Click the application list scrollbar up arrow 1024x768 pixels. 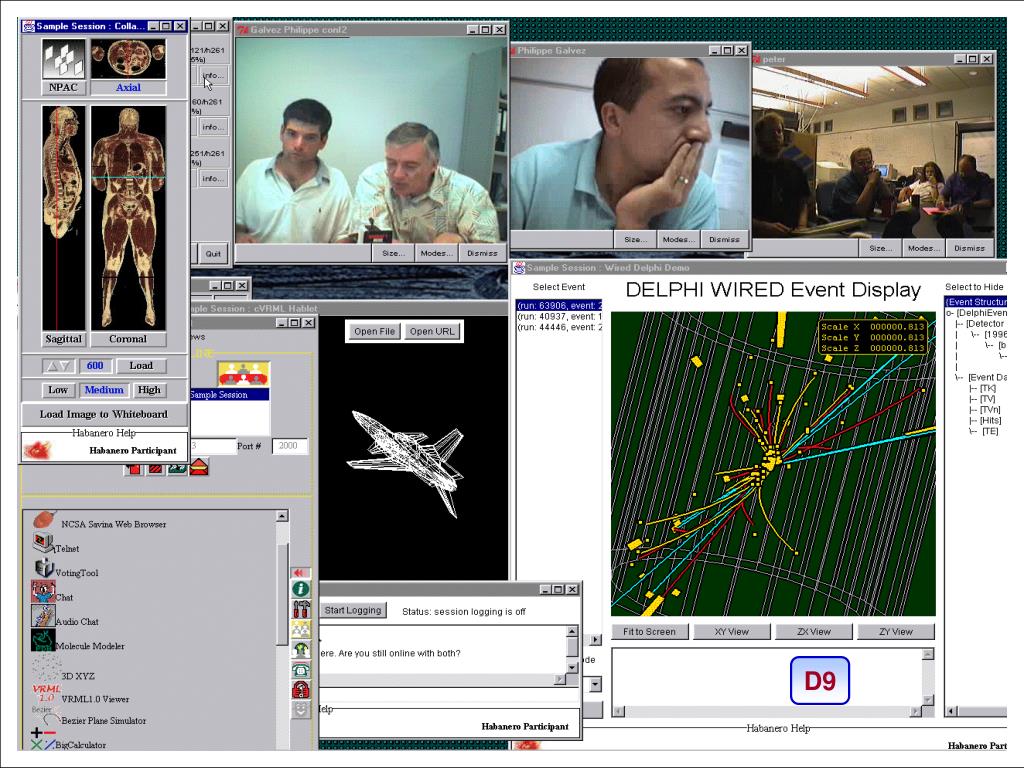[x=282, y=516]
